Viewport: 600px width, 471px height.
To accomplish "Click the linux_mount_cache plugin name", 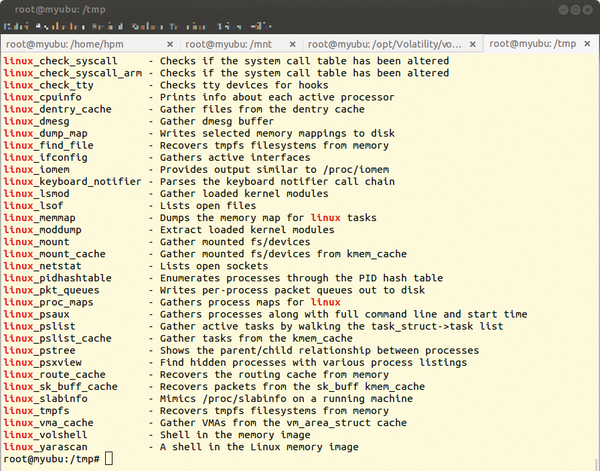I will click(x=54, y=254).
